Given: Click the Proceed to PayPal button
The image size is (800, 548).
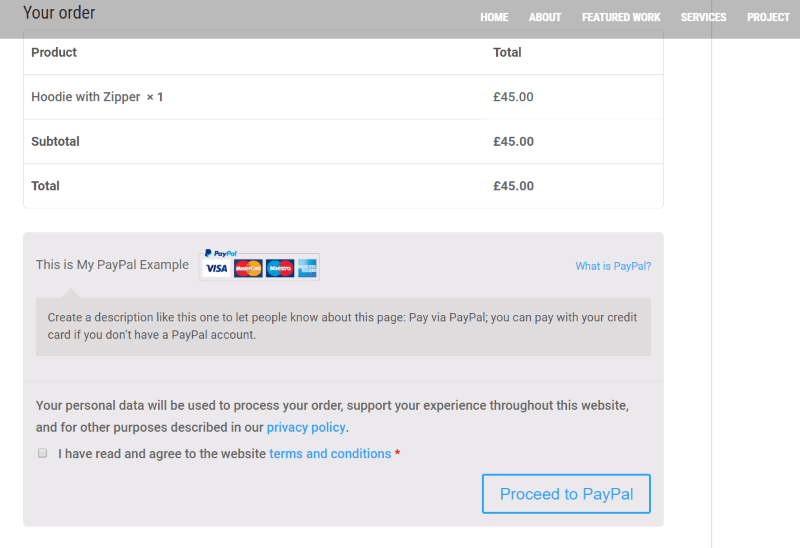Looking at the screenshot, I should [x=566, y=494].
